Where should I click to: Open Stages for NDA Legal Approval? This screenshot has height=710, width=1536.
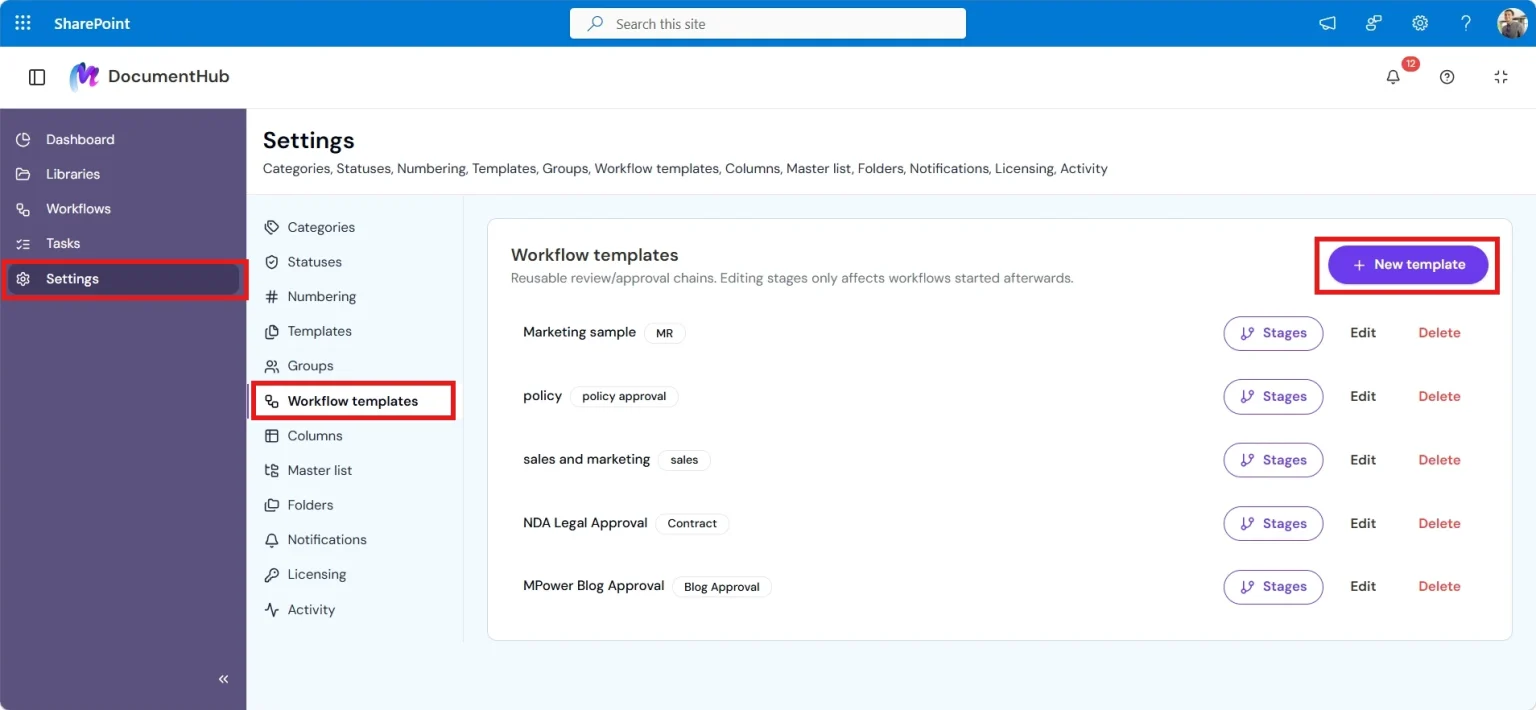1273,523
